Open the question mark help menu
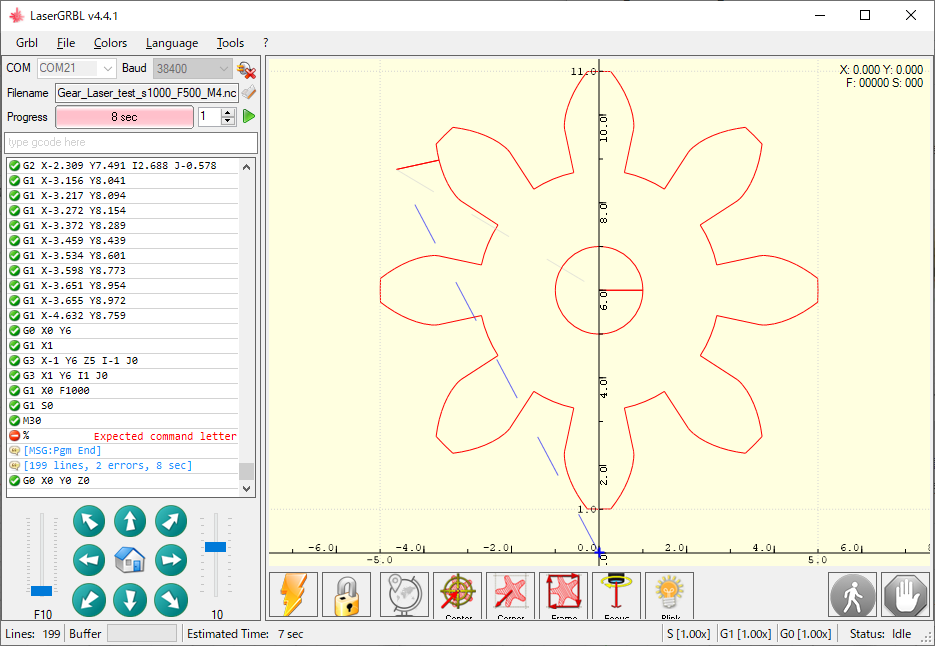The image size is (935, 646). (x=265, y=43)
